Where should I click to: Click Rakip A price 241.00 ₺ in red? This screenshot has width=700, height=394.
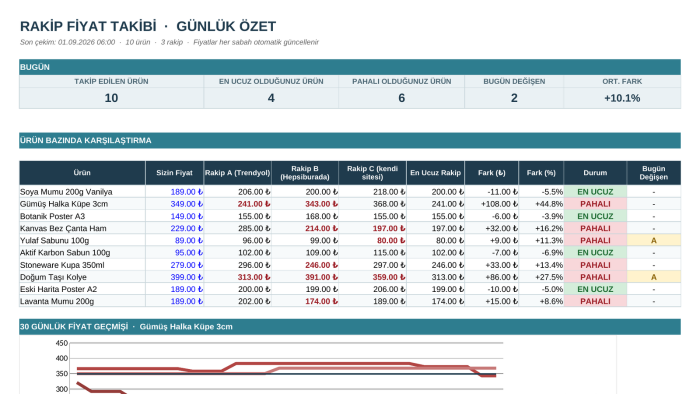tap(238, 204)
